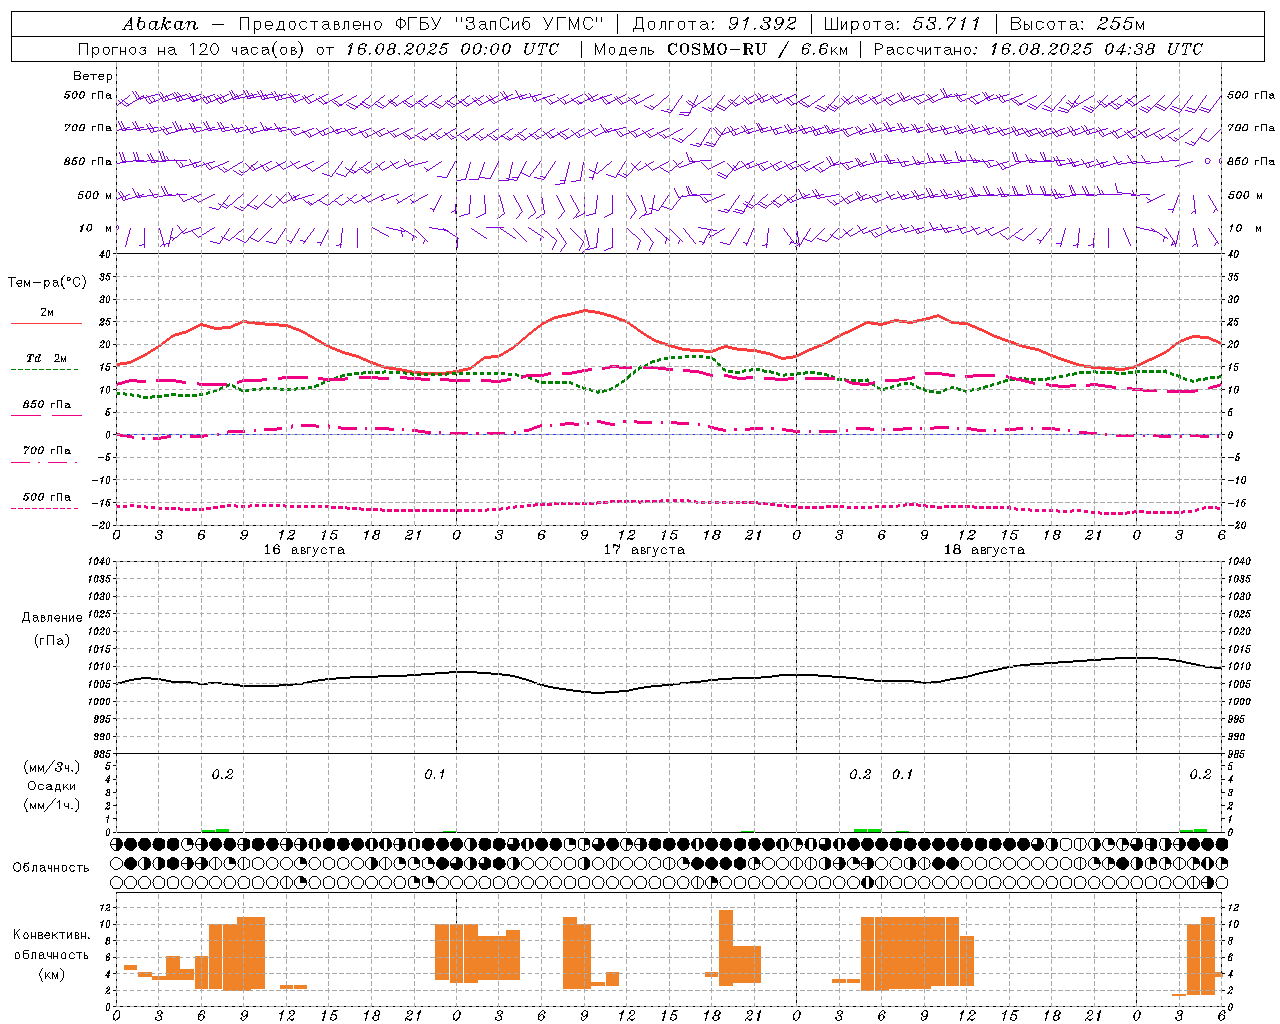Click the "Прогноз на 120 часа(ов)" forecast text
Viewport: 1280px width, 1024px height.
pyautogui.click(x=192, y=49)
